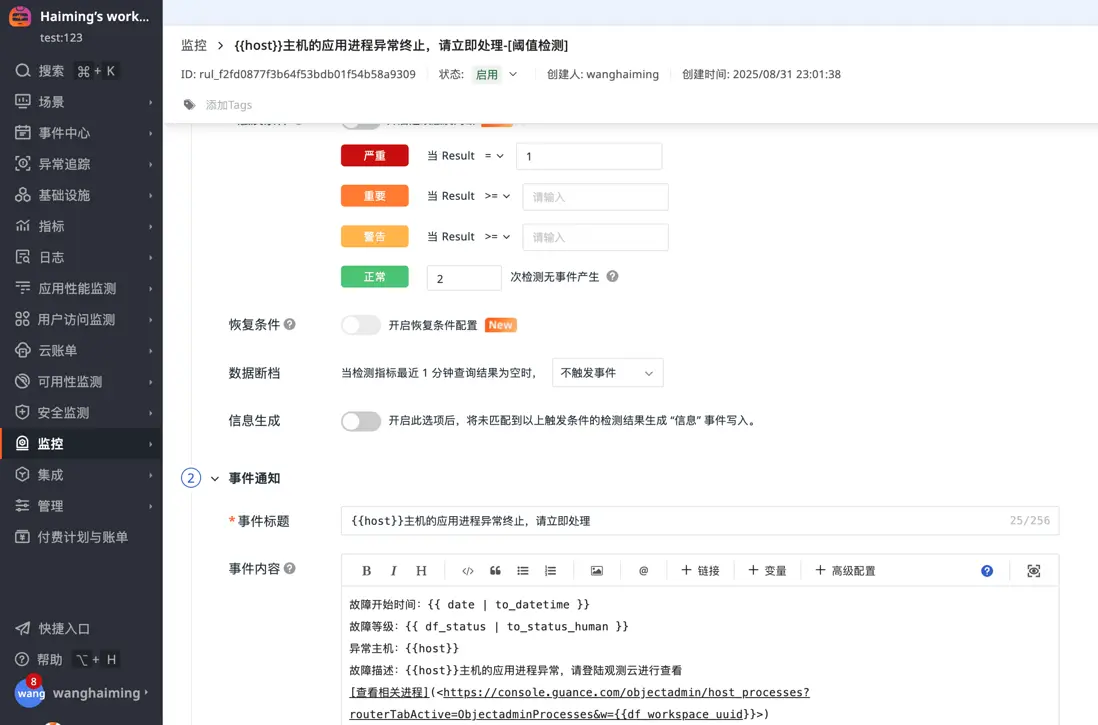Screen dimensions: 1098x725
Task: Enable the 信息生成 toggle
Action: [x=359, y=421]
